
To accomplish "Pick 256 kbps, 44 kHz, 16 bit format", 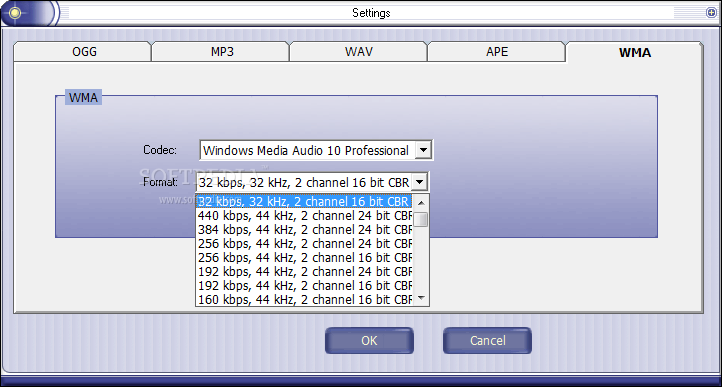I will coord(304,257).
